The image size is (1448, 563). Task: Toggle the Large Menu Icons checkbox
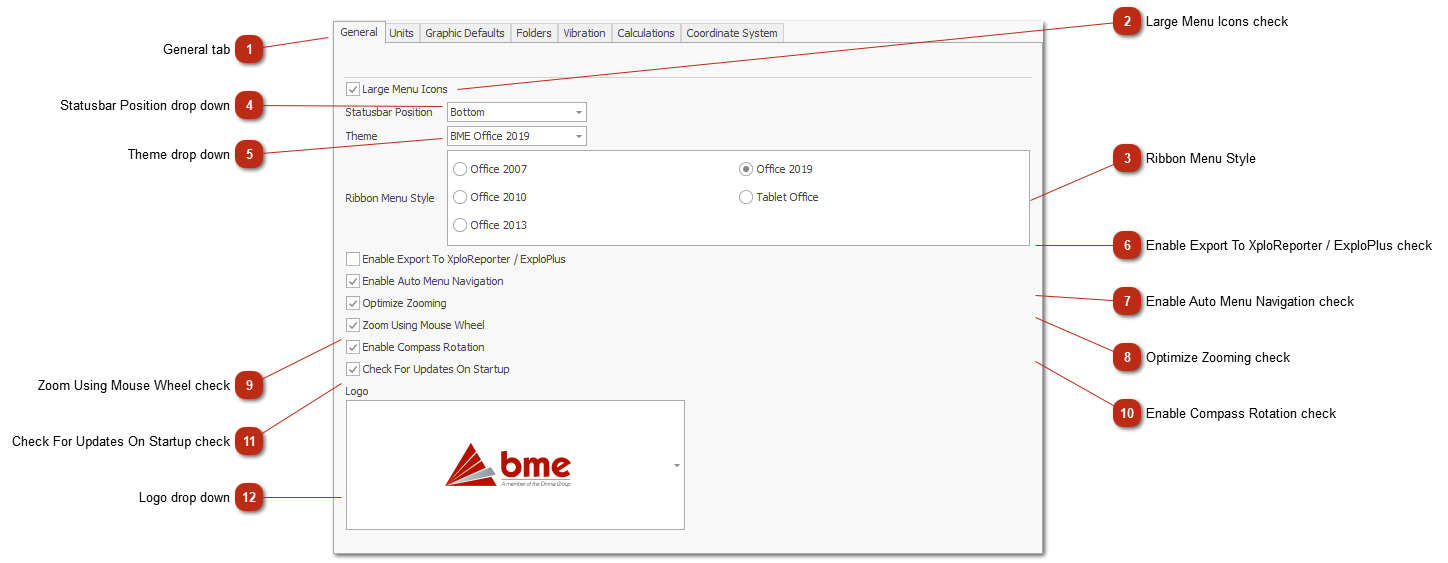[x=353, y=89]
